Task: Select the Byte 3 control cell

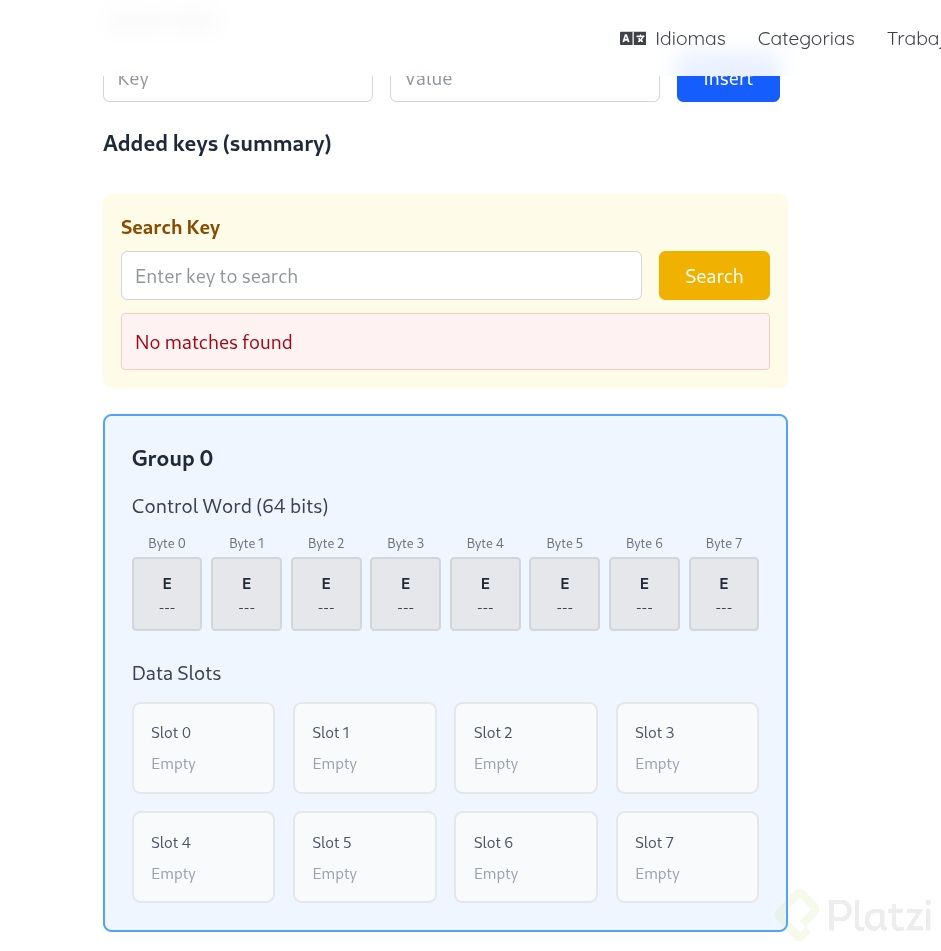Action: [x=405, y=594]
